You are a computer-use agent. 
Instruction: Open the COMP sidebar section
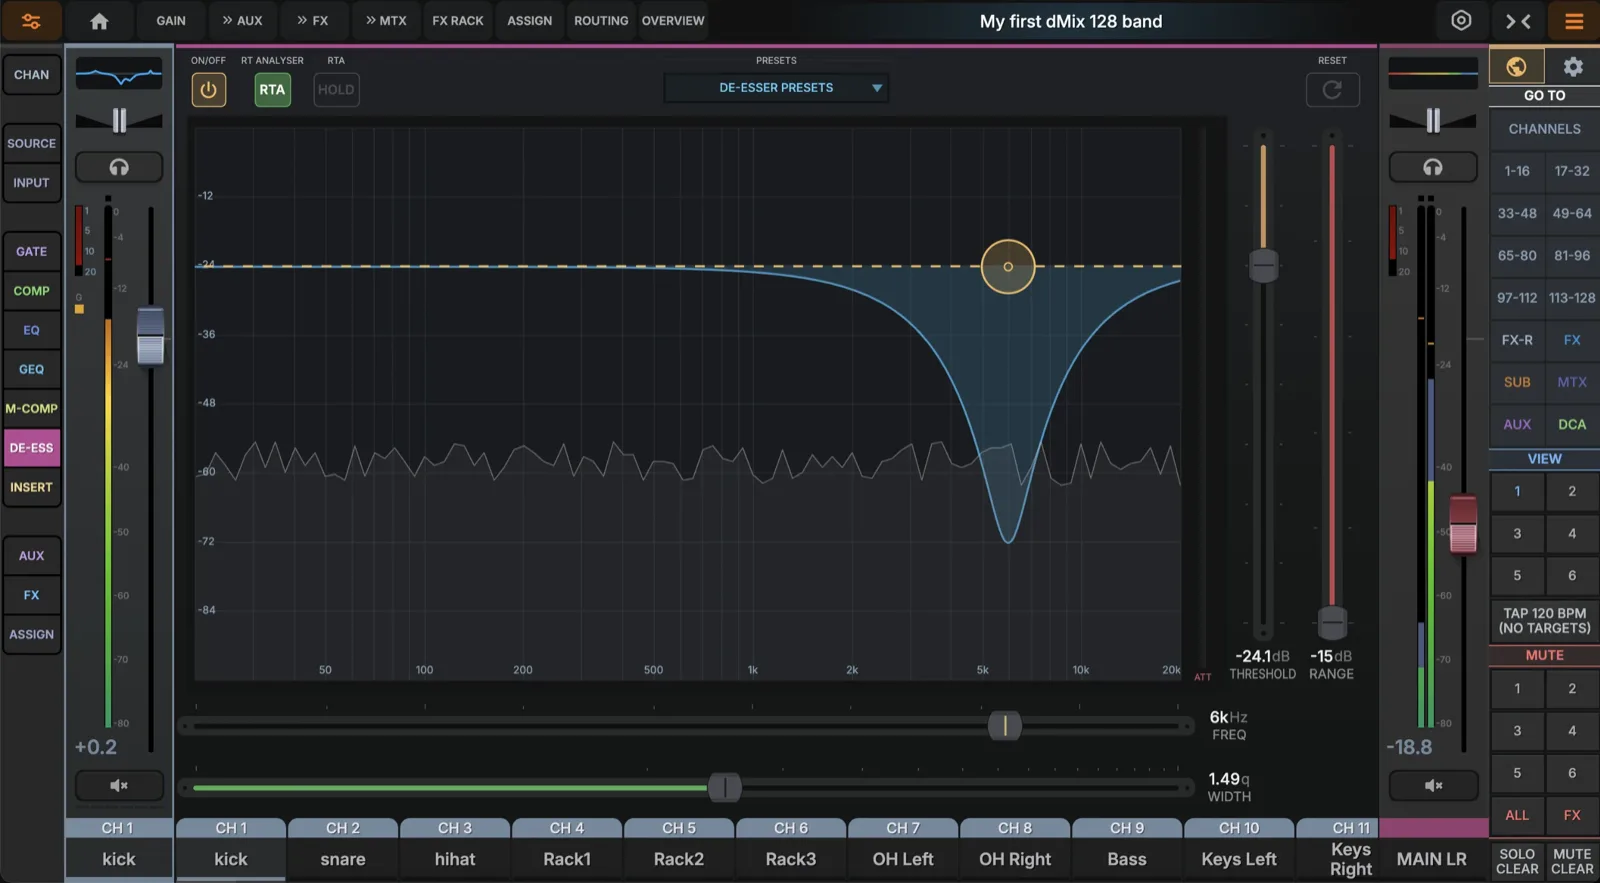click(31, 291)
